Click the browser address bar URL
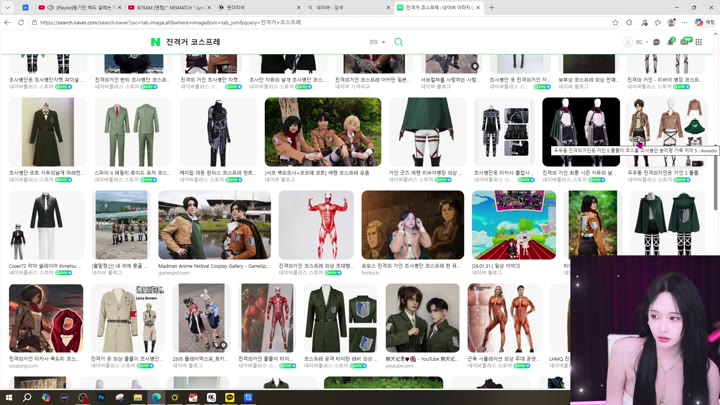This screenshot has height=405, width=720. [x=321, y=22]
